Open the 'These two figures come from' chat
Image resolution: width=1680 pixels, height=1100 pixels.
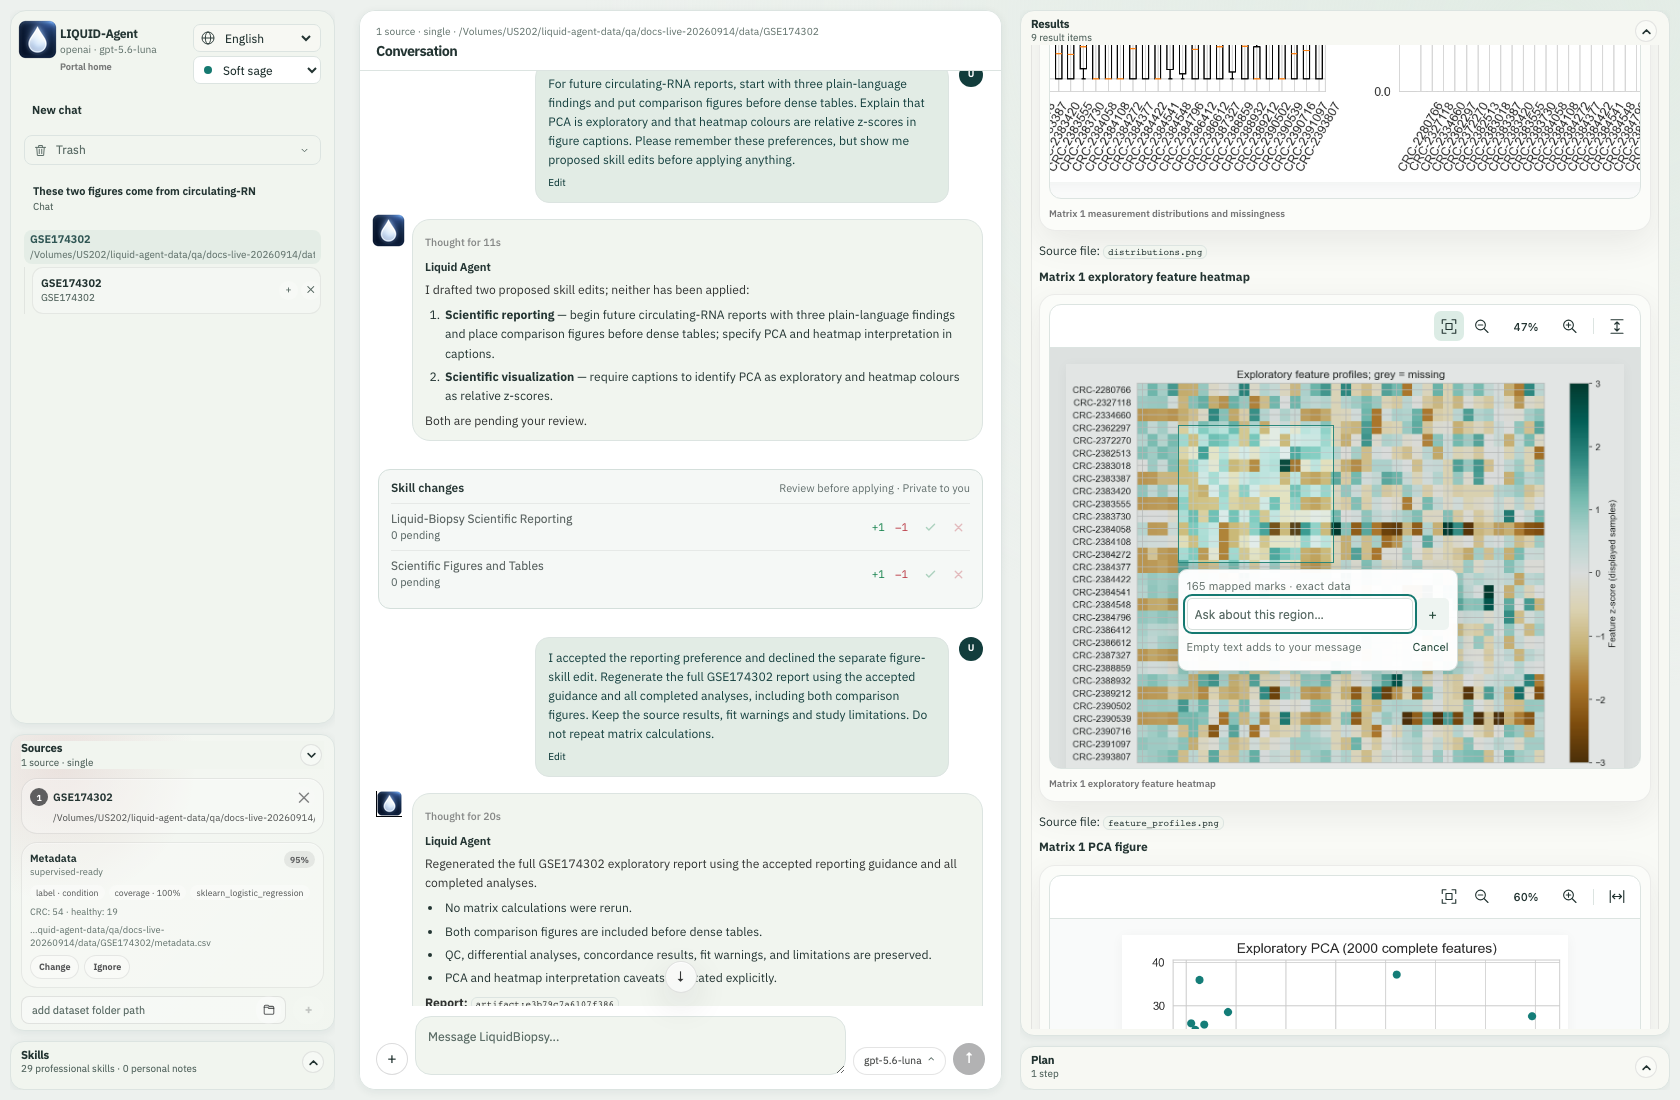[144, 198]
